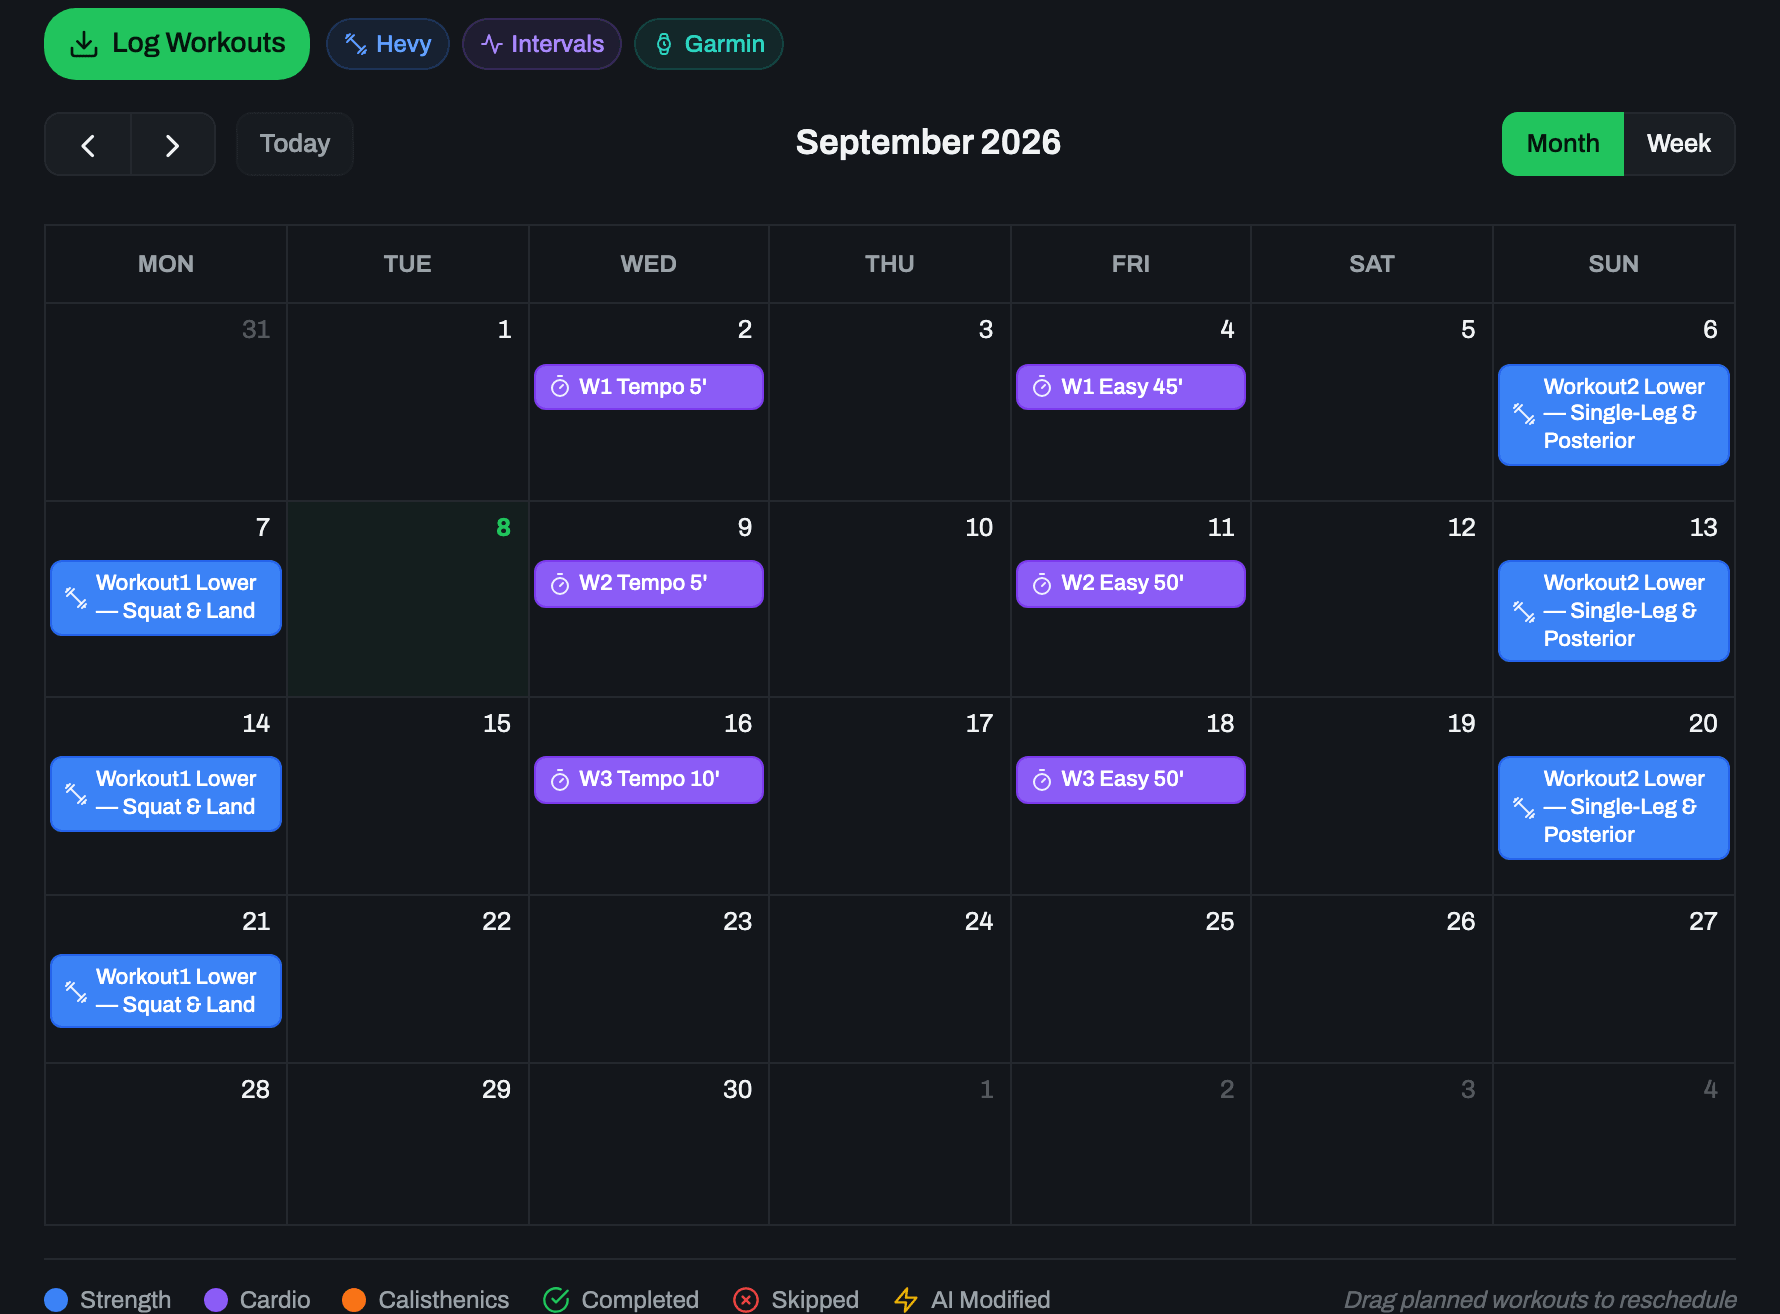This screenshot has height=1314, width=1780.
Task: Go to the next month
Action: click(173, 145)
